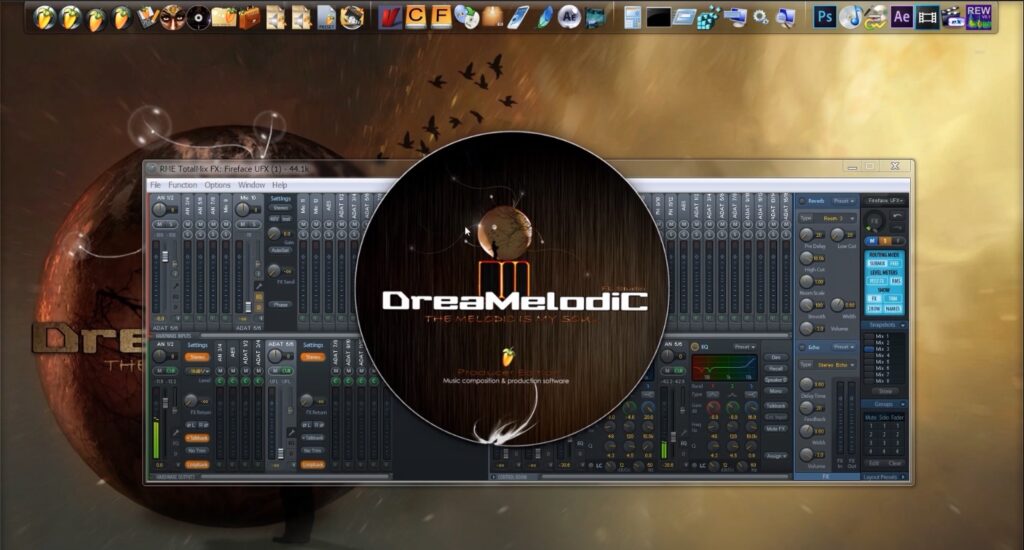
Task: Open the blue feather quill dock icon
Action: tap(543, 18)
